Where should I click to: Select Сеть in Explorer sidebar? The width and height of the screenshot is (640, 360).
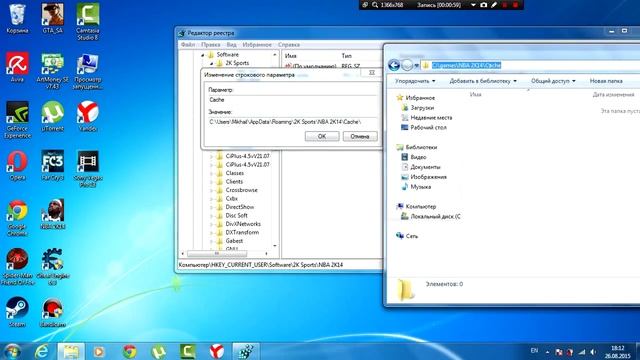(411, 236)
